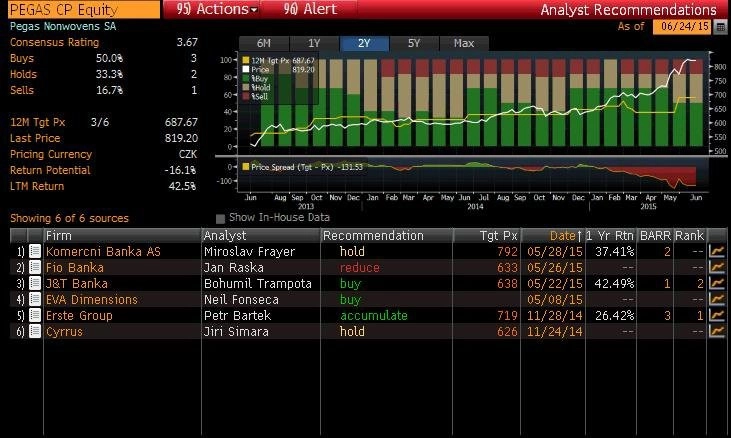Open Komercni Banka AS report document icon
The width and height of the screenshot is (731, 438).
pos(35,252)
